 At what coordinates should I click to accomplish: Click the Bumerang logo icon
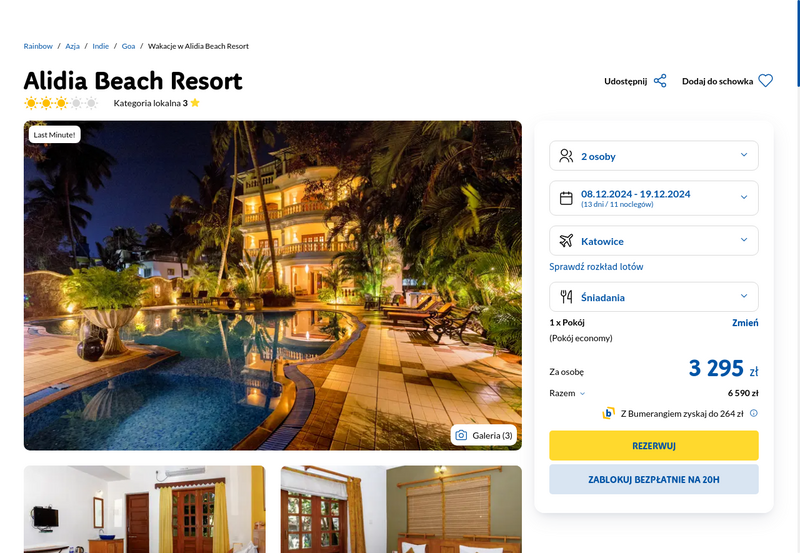tap(608, 413)
